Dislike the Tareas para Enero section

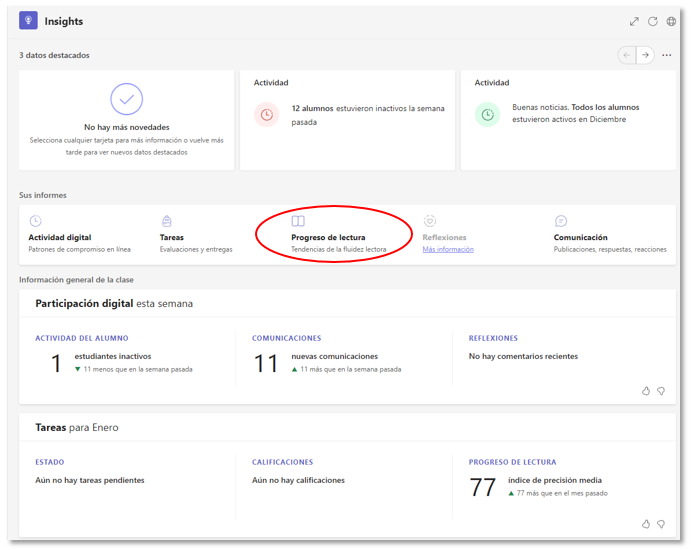(661, 523)
